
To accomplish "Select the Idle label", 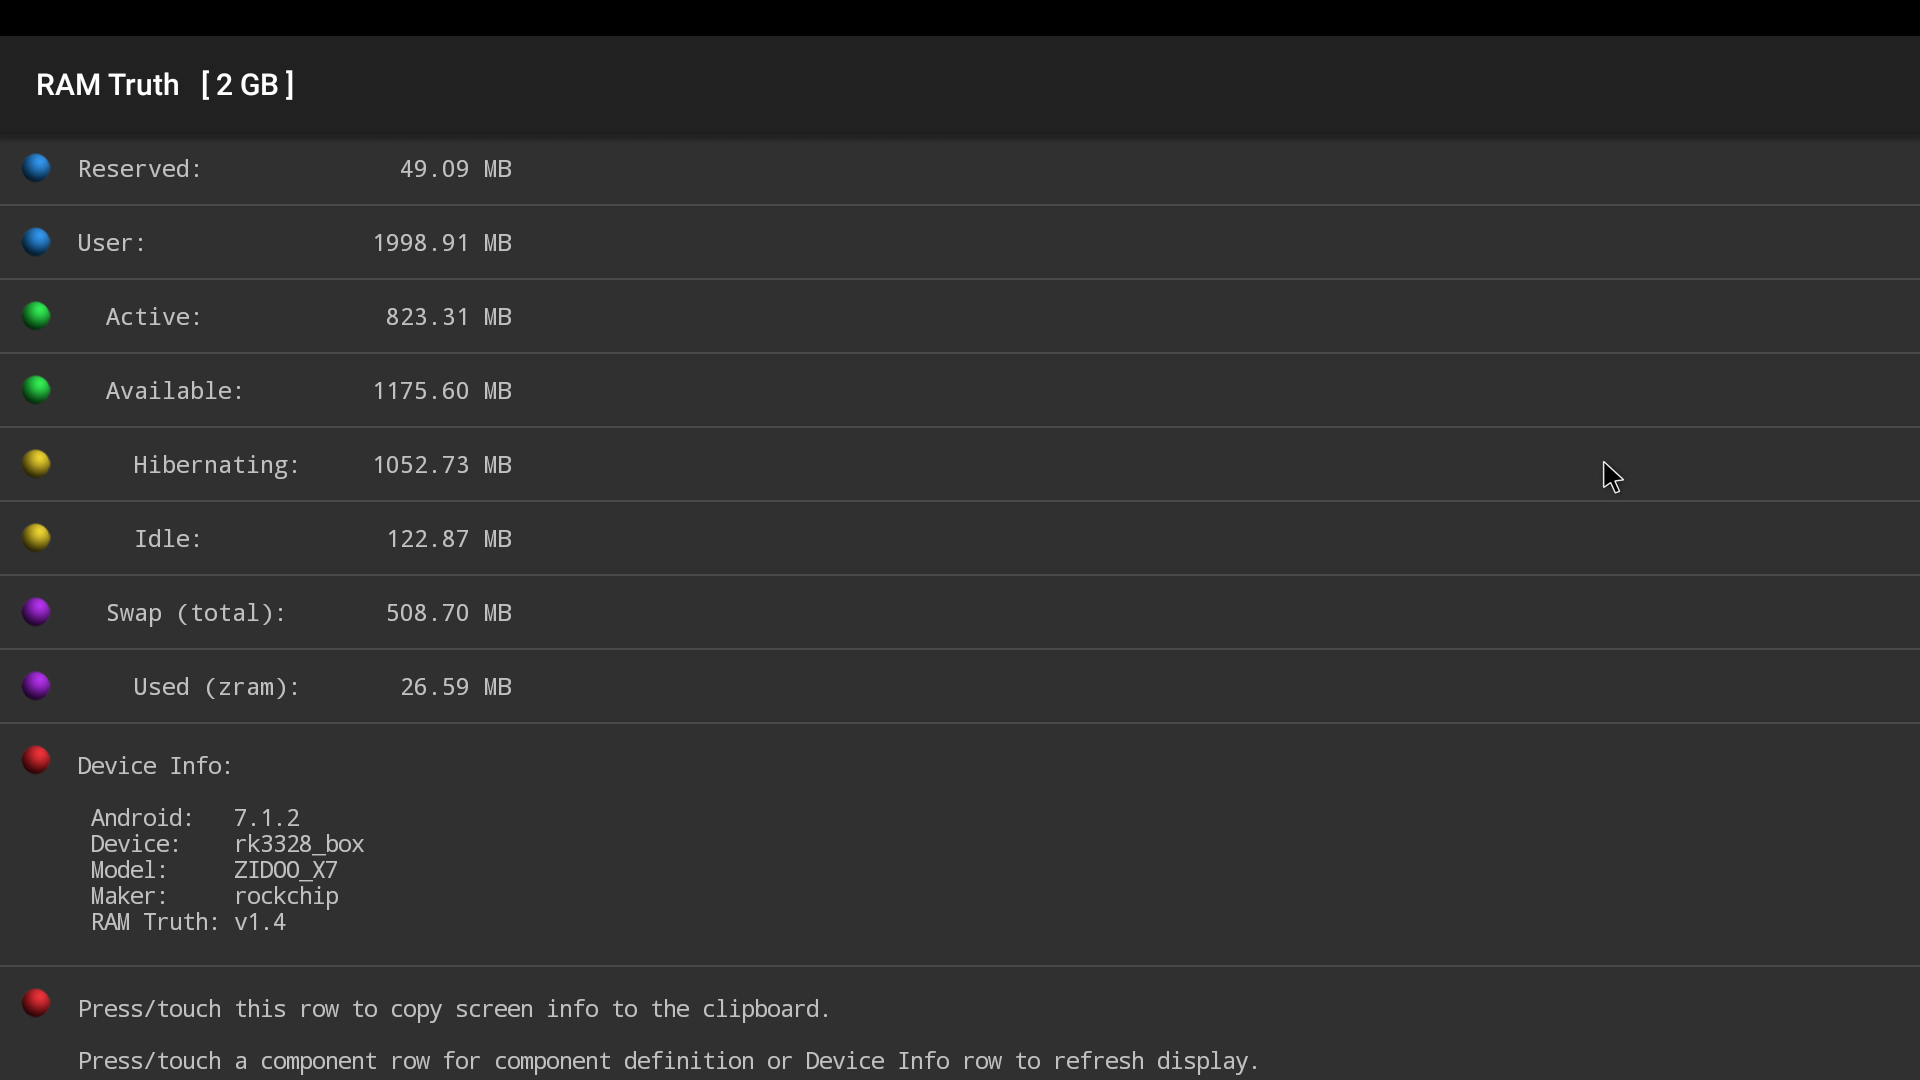I will pos(168,539).
